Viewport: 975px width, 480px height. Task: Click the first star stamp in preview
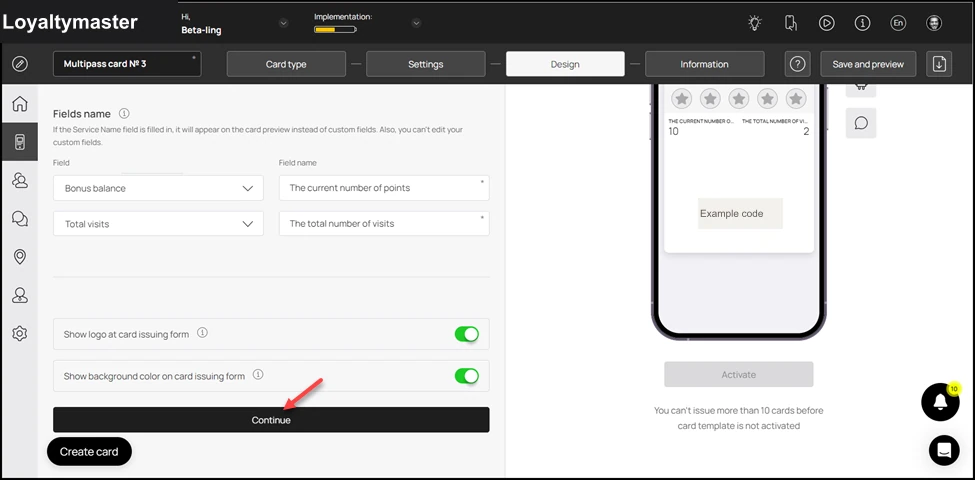(x=682, y=98)
